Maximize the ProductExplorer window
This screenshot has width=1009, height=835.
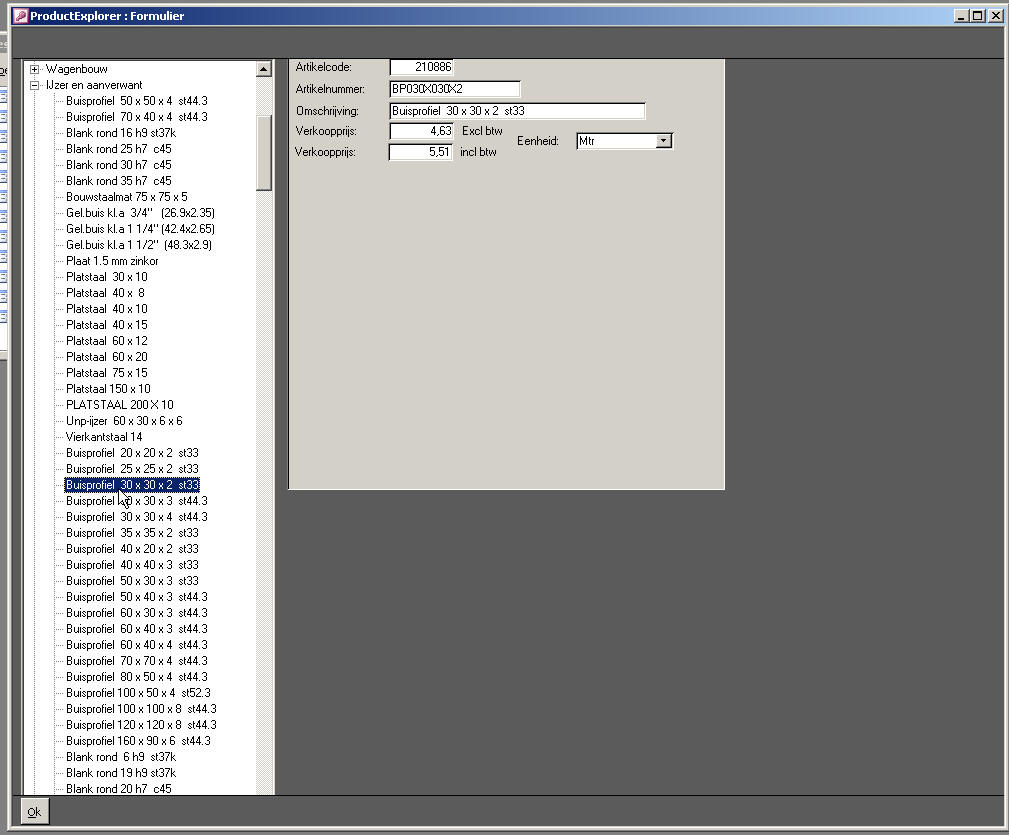[x=978, y=16]
